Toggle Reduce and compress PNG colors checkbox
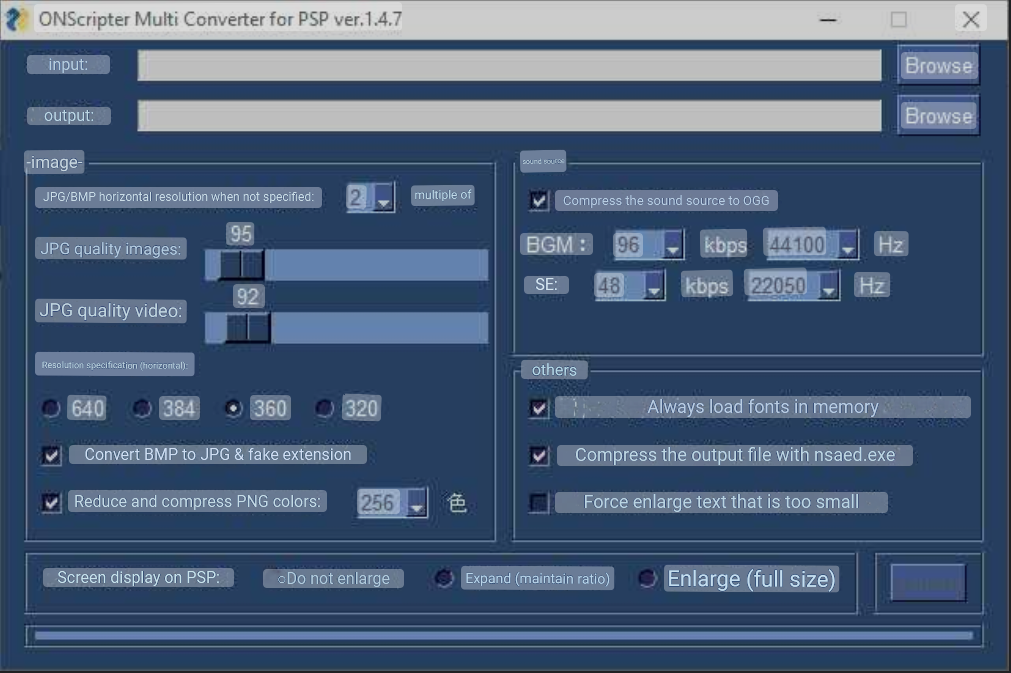This screenshot has height=673, width=1011. coord(52,502)
